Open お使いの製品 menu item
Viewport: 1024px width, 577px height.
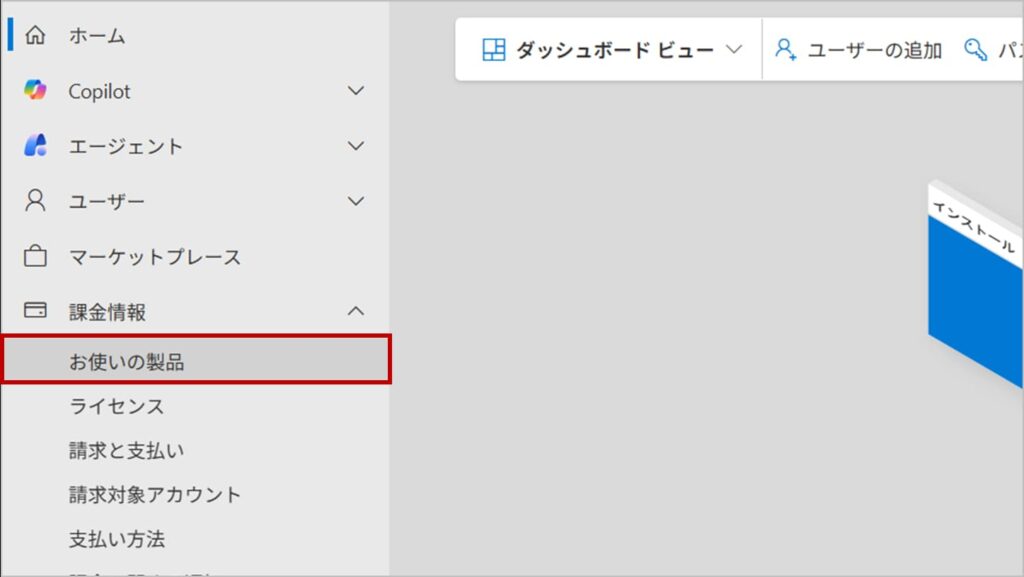[127, 362]
